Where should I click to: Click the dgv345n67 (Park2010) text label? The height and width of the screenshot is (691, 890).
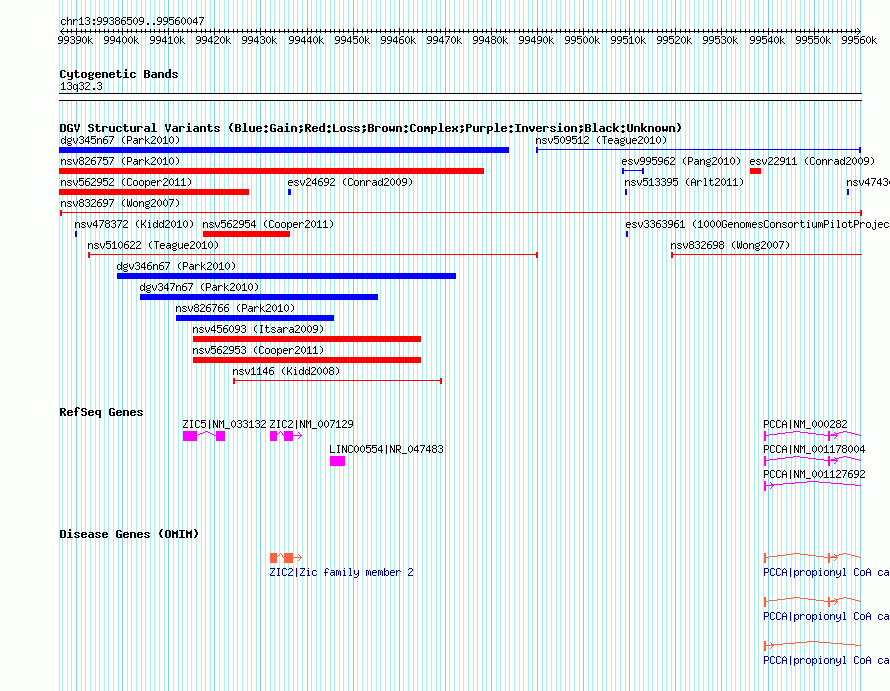point(120,140)
